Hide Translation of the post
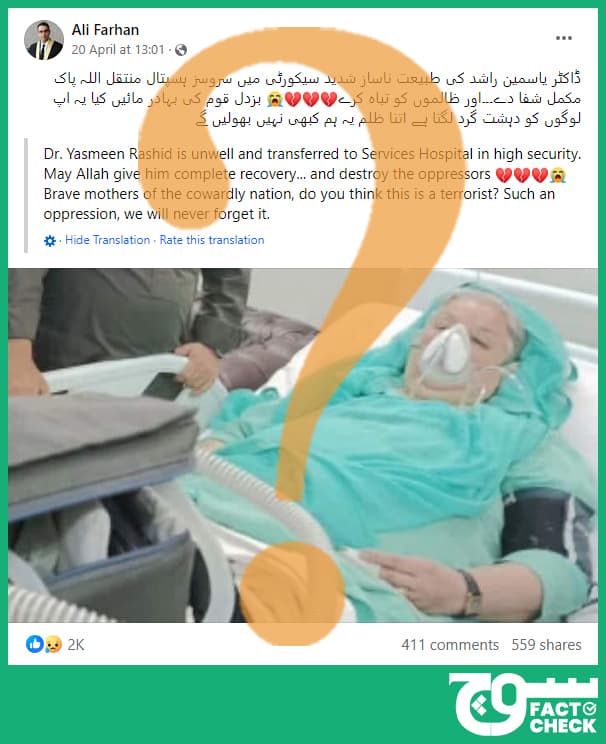 [x=107, y=240]
